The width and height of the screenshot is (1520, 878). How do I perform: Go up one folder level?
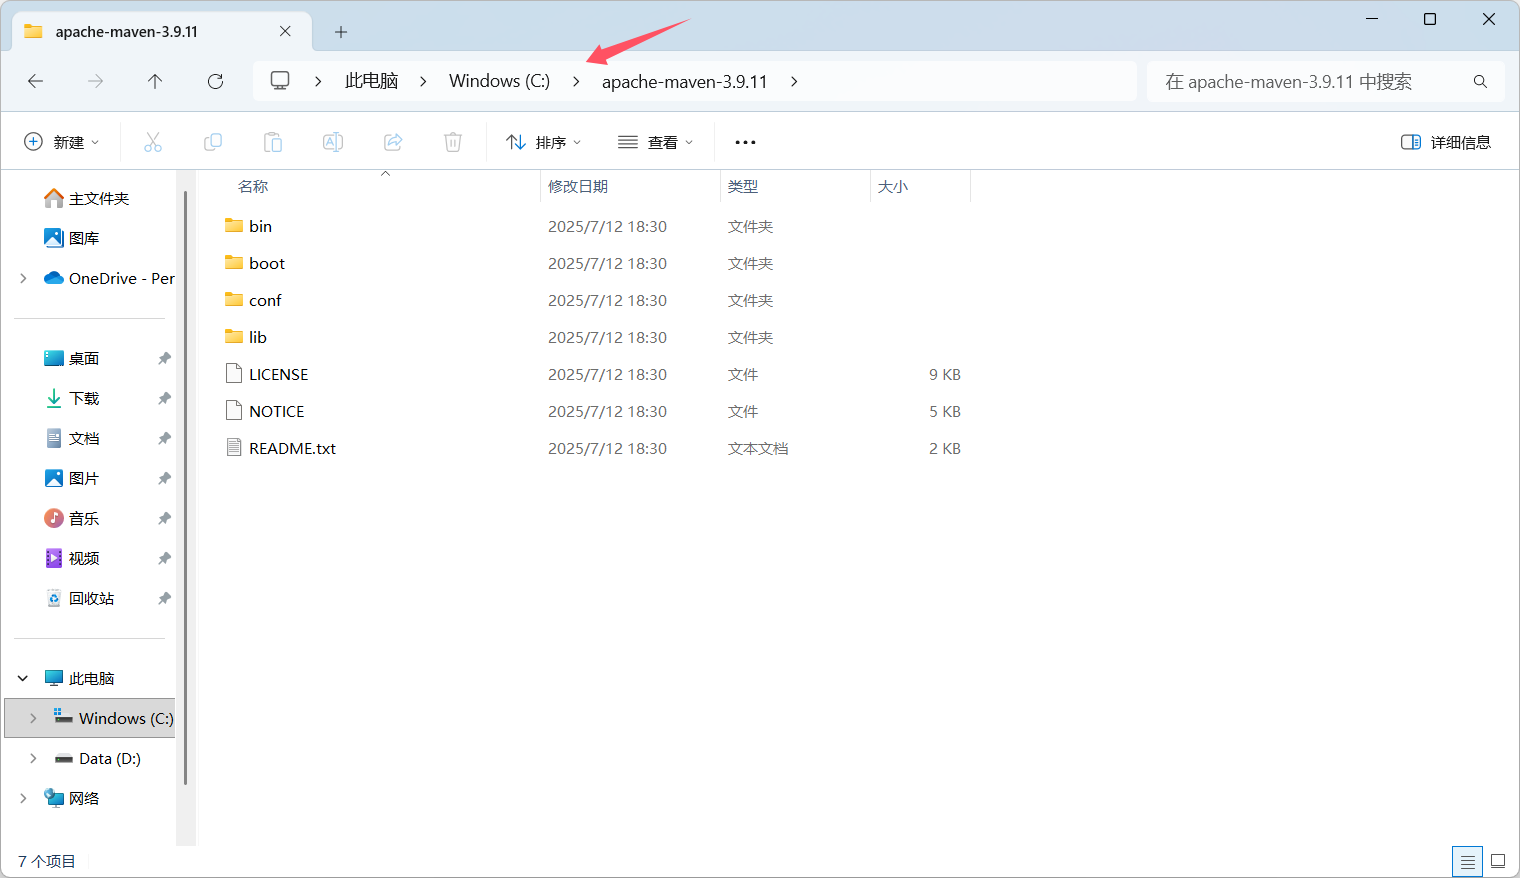(155, 81)
